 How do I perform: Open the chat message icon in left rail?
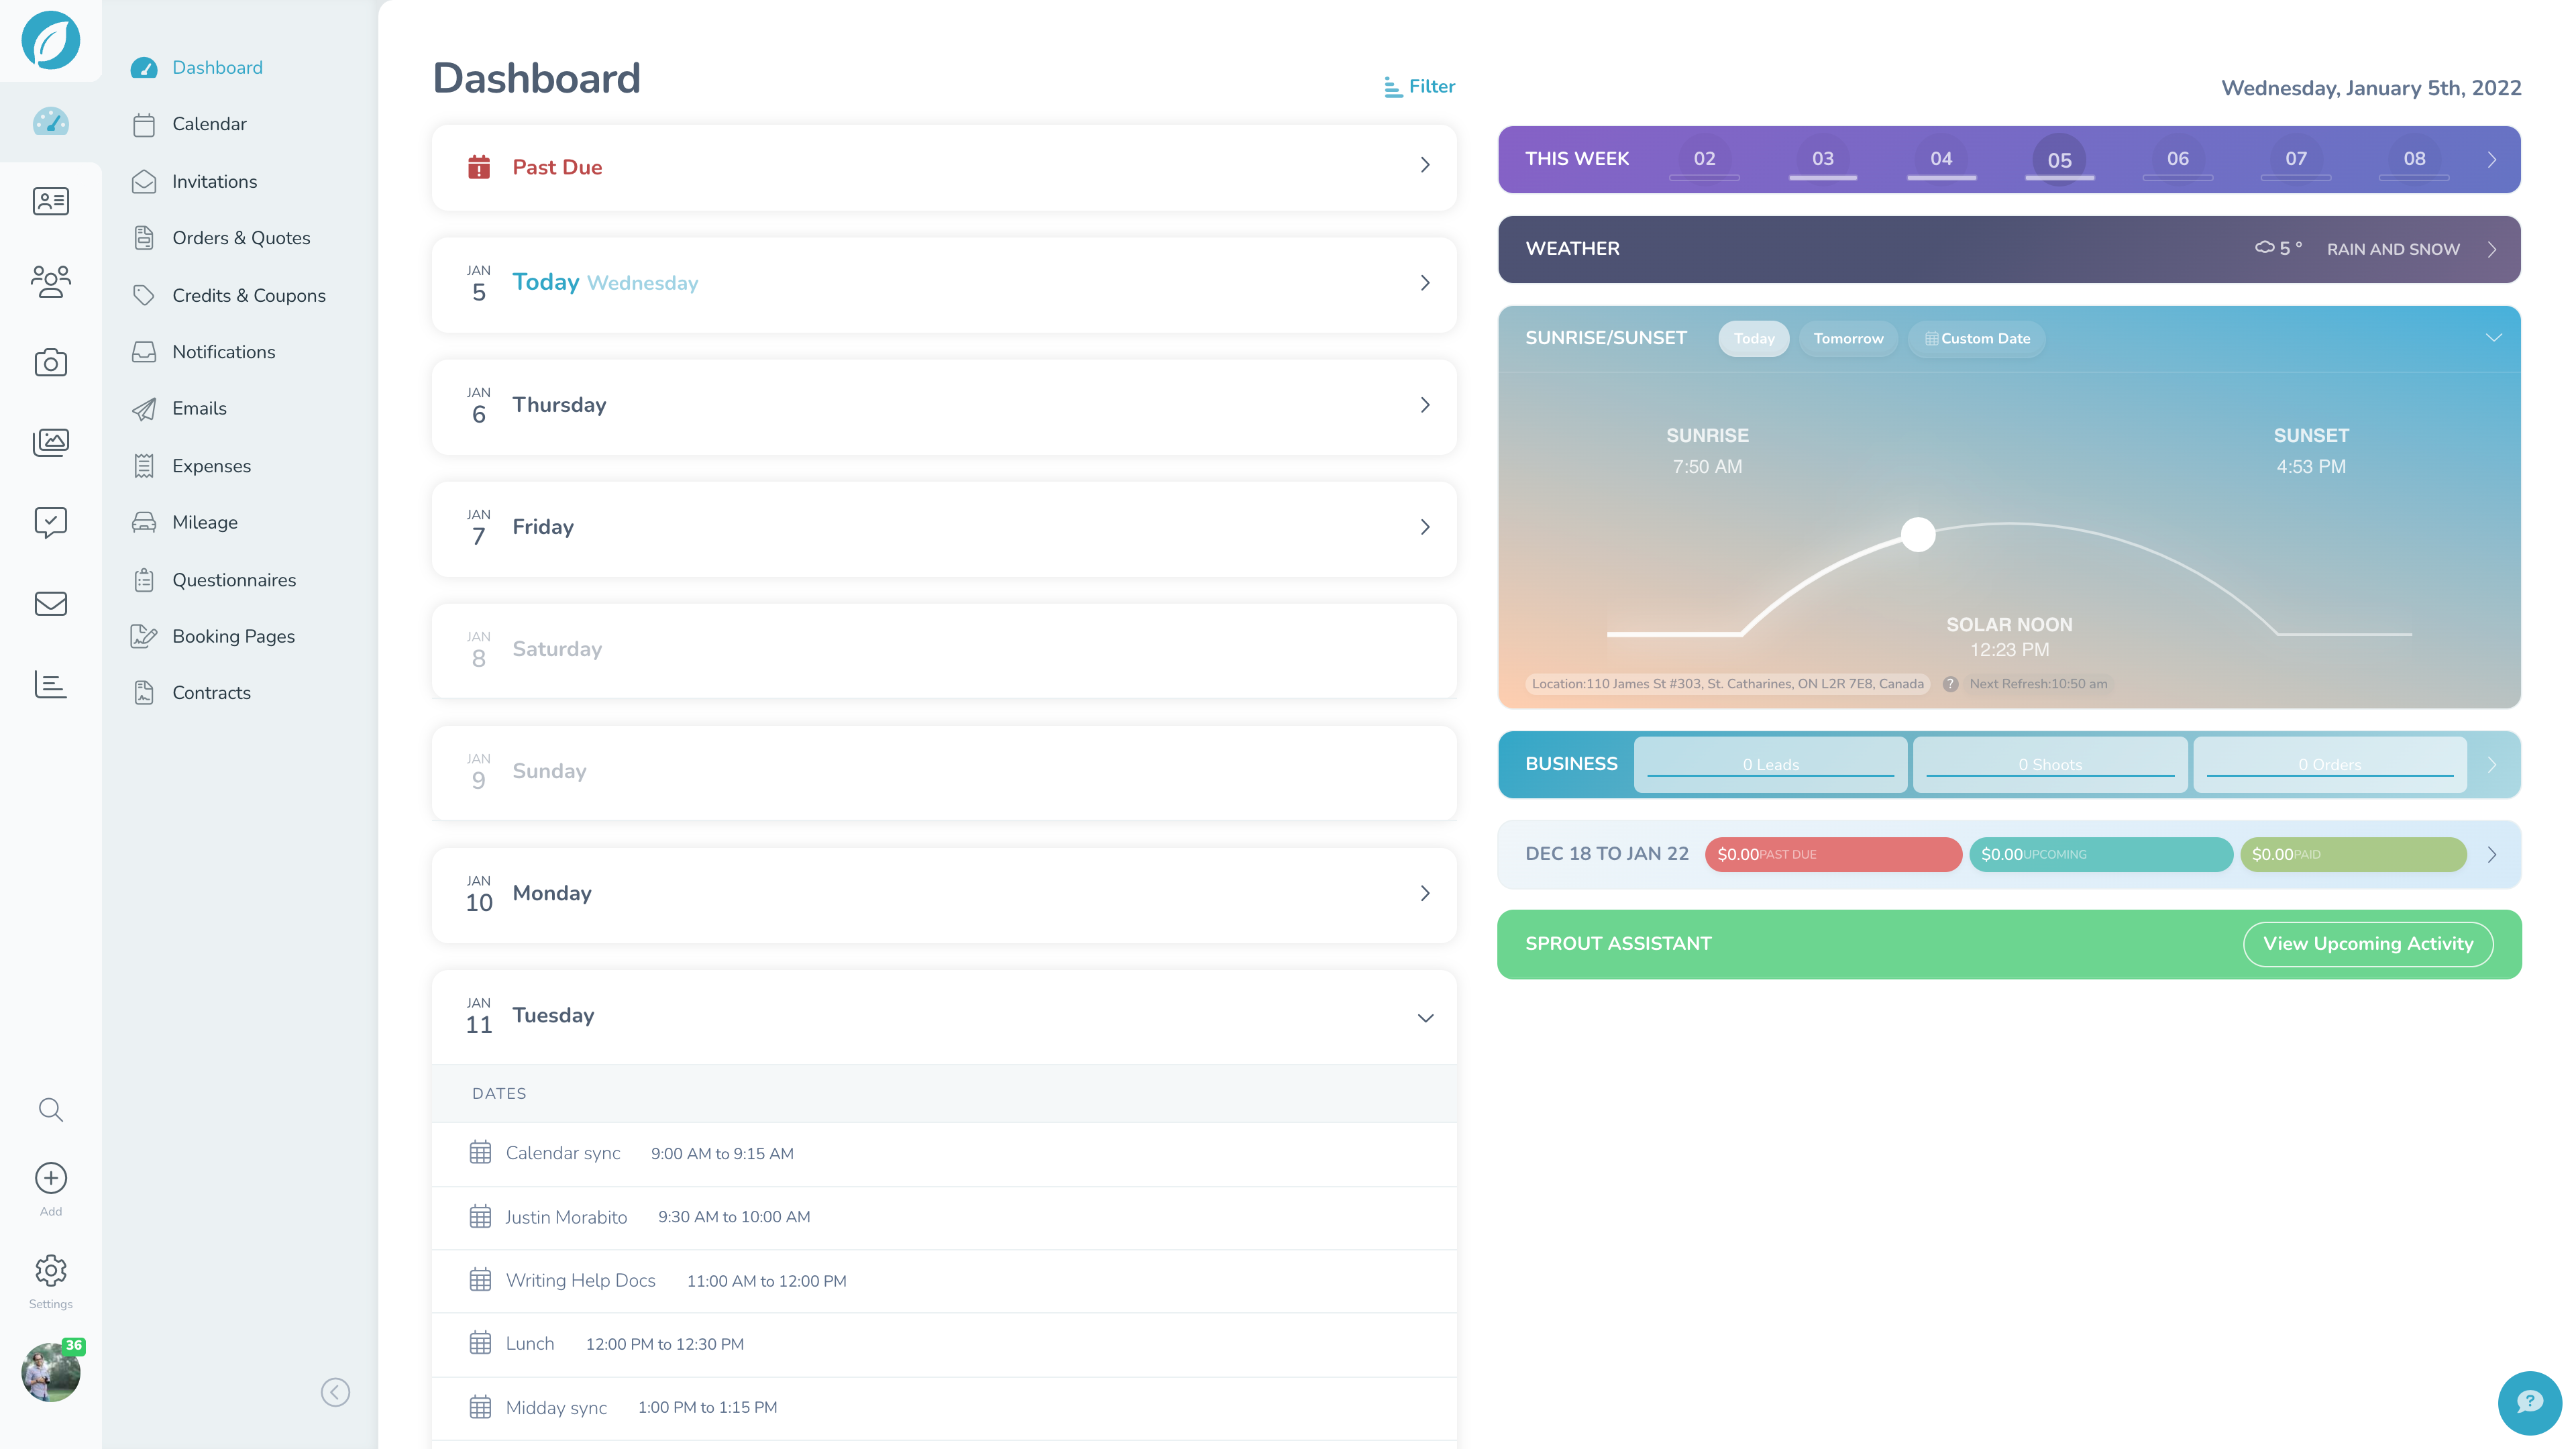click(50, 522)
